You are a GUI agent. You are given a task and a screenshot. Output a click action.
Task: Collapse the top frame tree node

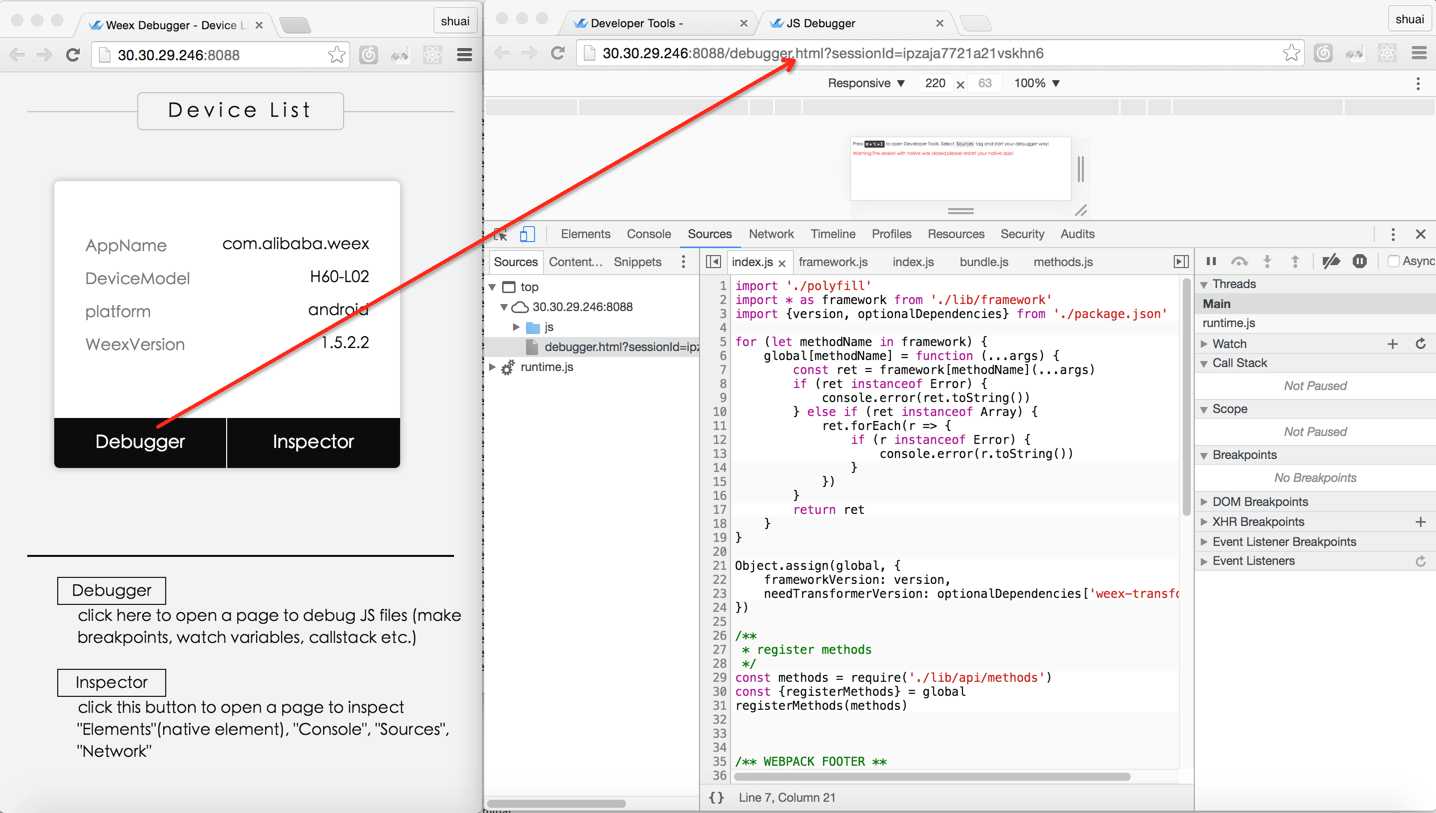tap(493, 287)
